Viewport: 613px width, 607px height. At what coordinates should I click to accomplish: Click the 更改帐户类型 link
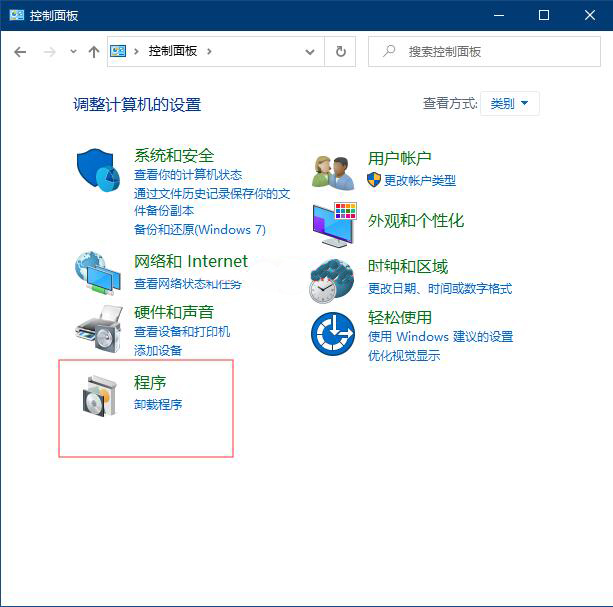420,180
